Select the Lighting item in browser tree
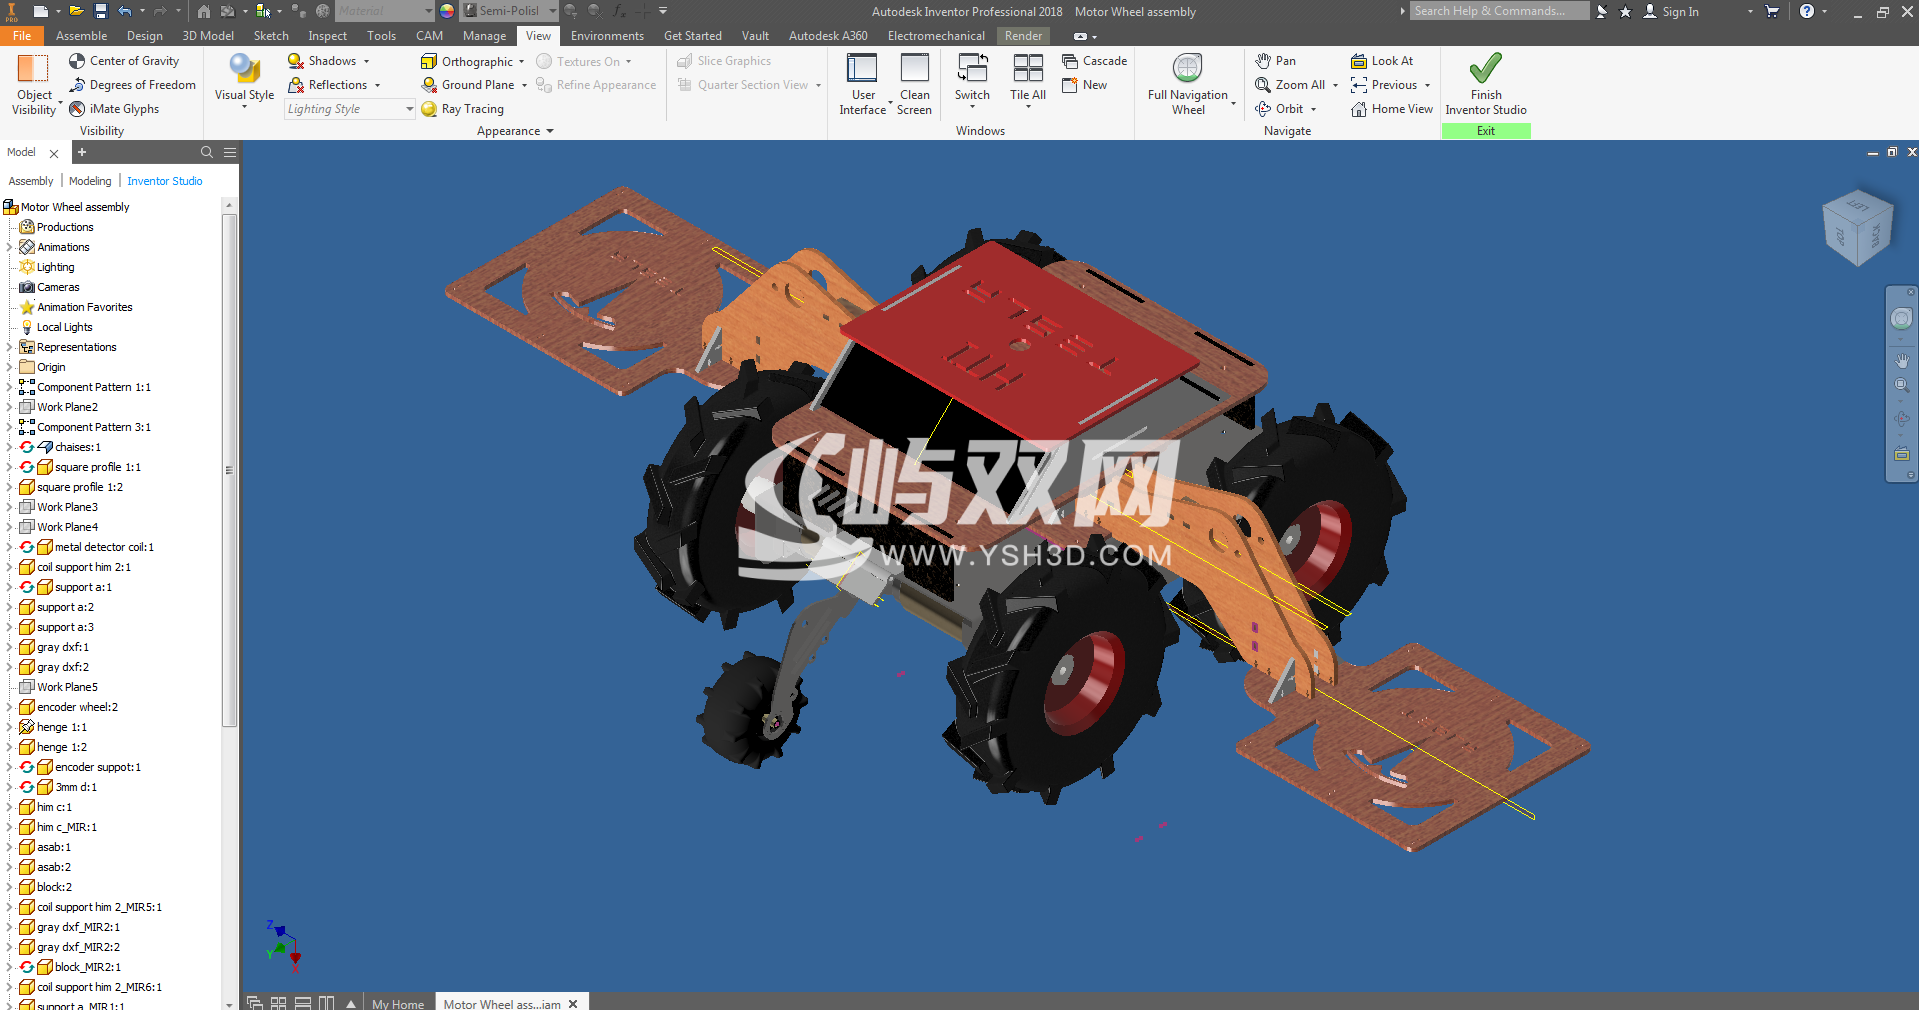Screen dimensions: 1919x1010 (x=47, y=267)
